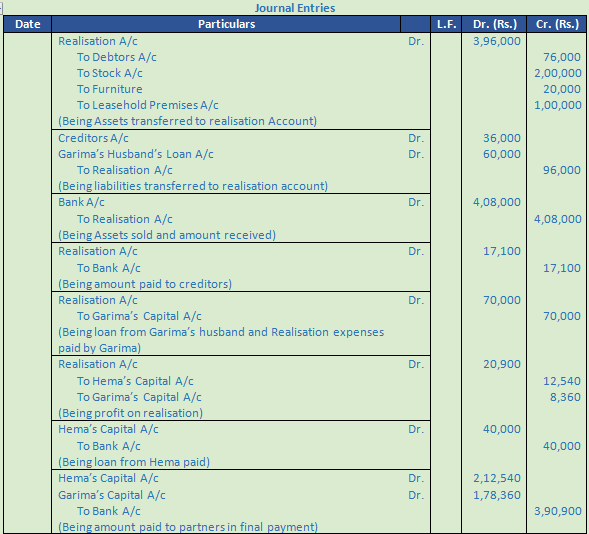The height and width of the screenshot is (534, 589).
Task: Select Garima's Capital A/c debit entry
Action: point(112,495)
